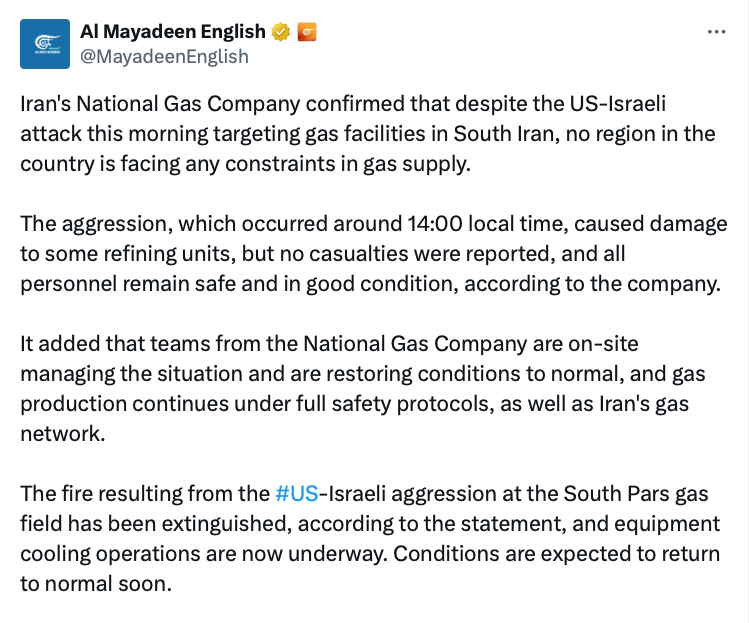Click the orange affiliate badge icon
The width and height of the screenshot is (749, 623).
point(307,32)
